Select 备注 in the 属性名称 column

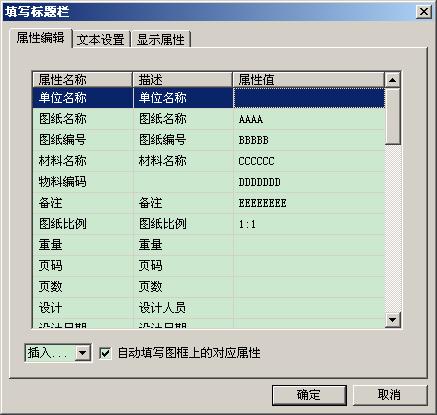83,203
